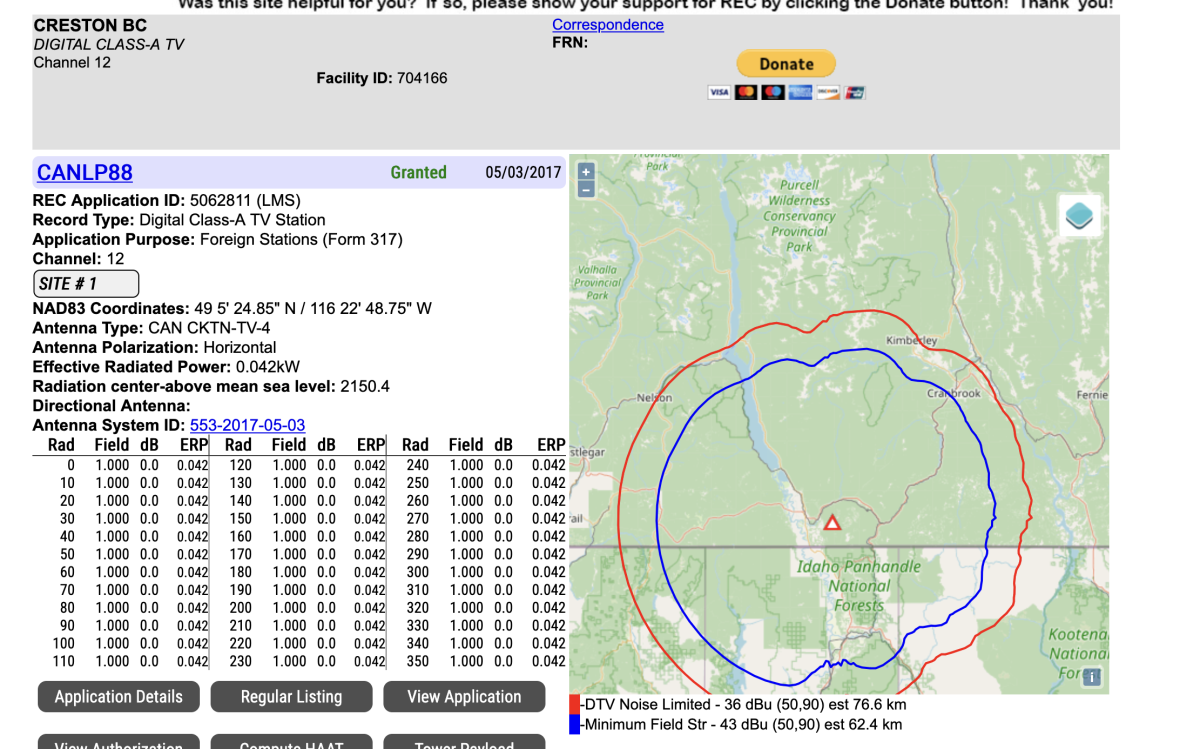Click the payment card logos under Donate
1200x749 pixels.
(x=786, y=93)
